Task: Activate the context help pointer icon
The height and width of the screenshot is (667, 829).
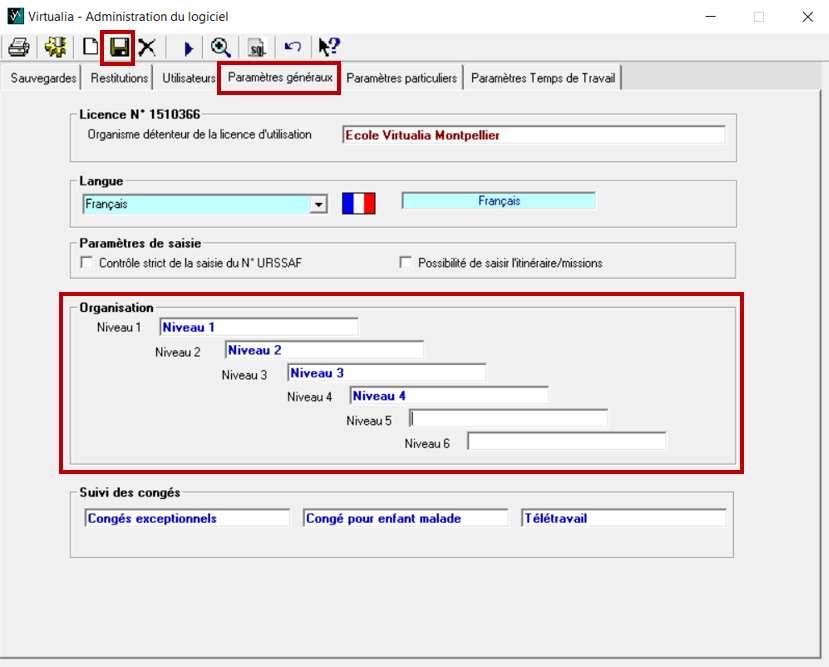Action: coord(328,47)
